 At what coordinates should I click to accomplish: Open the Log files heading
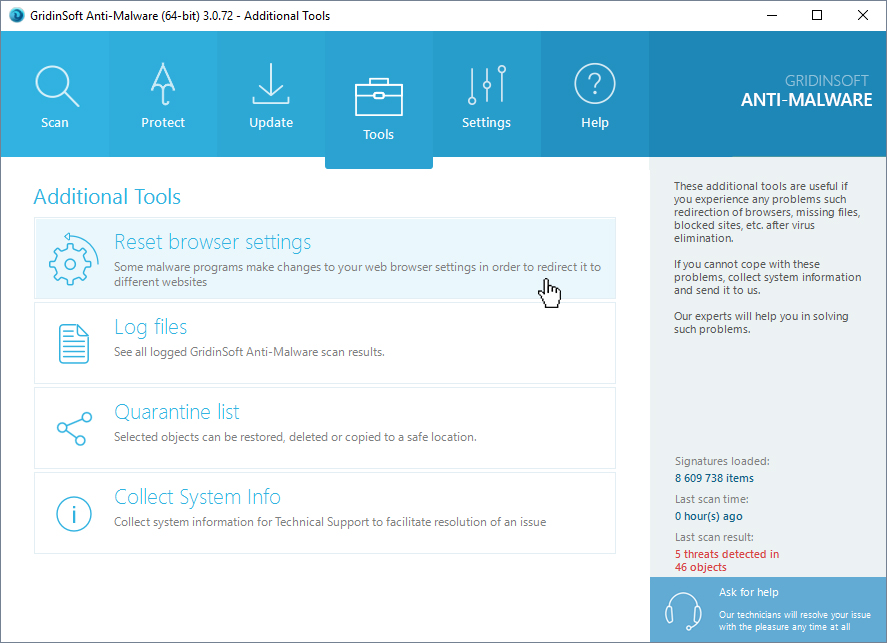(x=150, y=327)
